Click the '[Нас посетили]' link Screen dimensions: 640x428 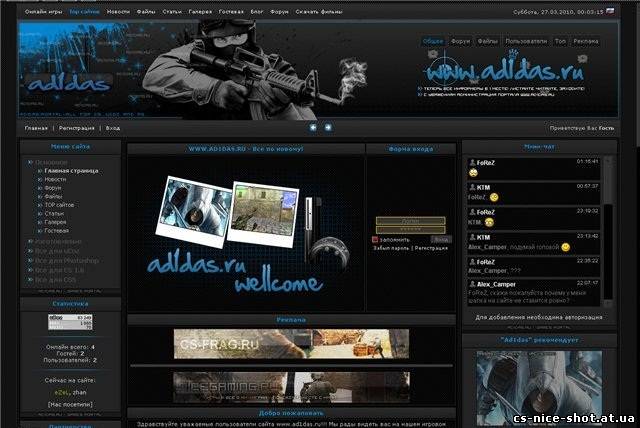pyautogui.click(x=70, y=404)
